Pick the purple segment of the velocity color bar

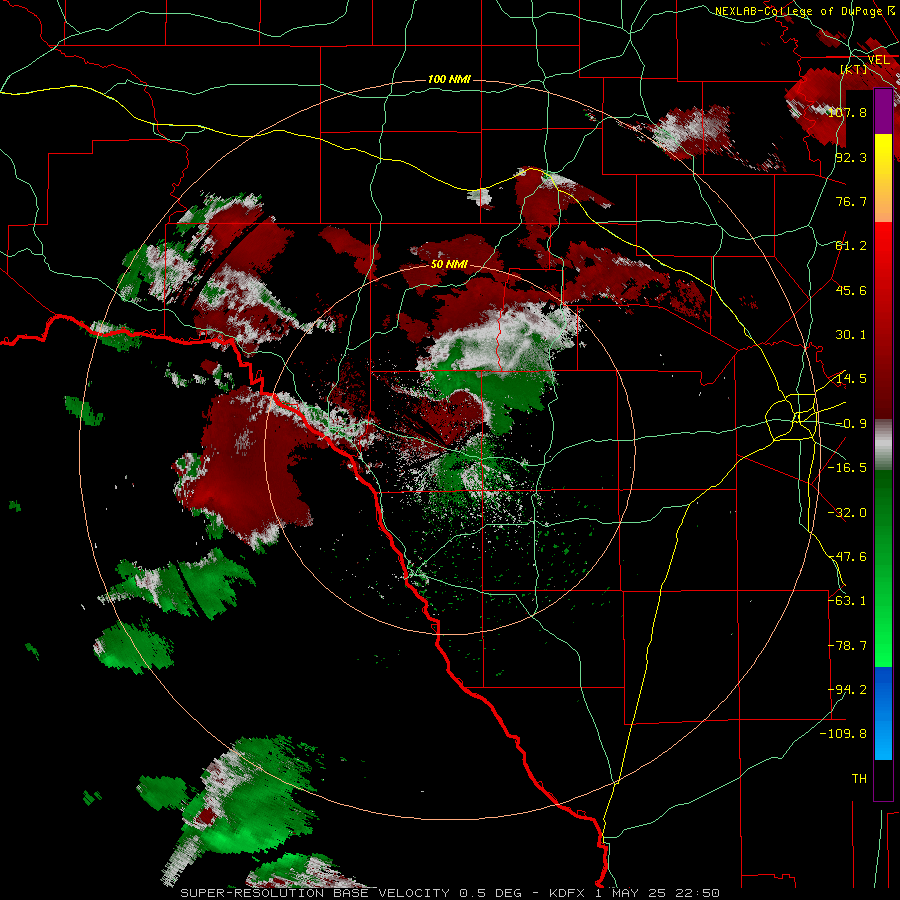click(x=883, y=112)
